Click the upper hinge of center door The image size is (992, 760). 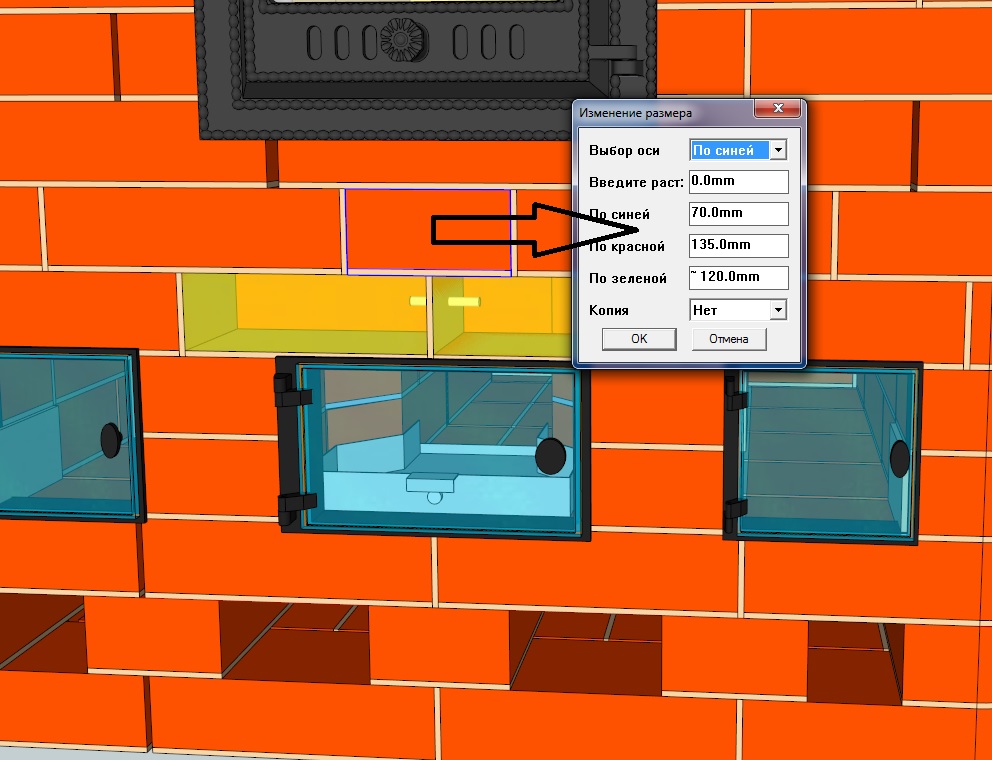[286, 388]
